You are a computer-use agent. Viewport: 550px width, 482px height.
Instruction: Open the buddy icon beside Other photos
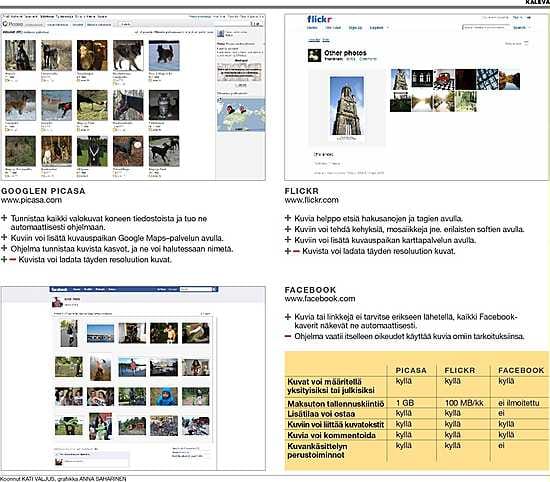pyautogui.click(x=314, y=55)
